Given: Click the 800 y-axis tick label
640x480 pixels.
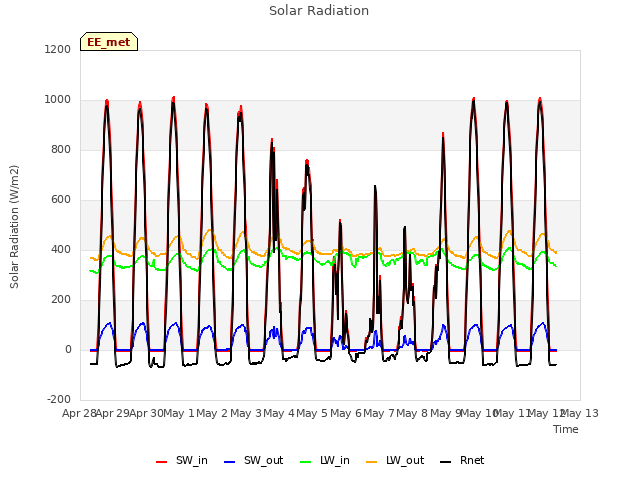Looking at the screenshot, I should pyautogui.click(x=60, y=149).
